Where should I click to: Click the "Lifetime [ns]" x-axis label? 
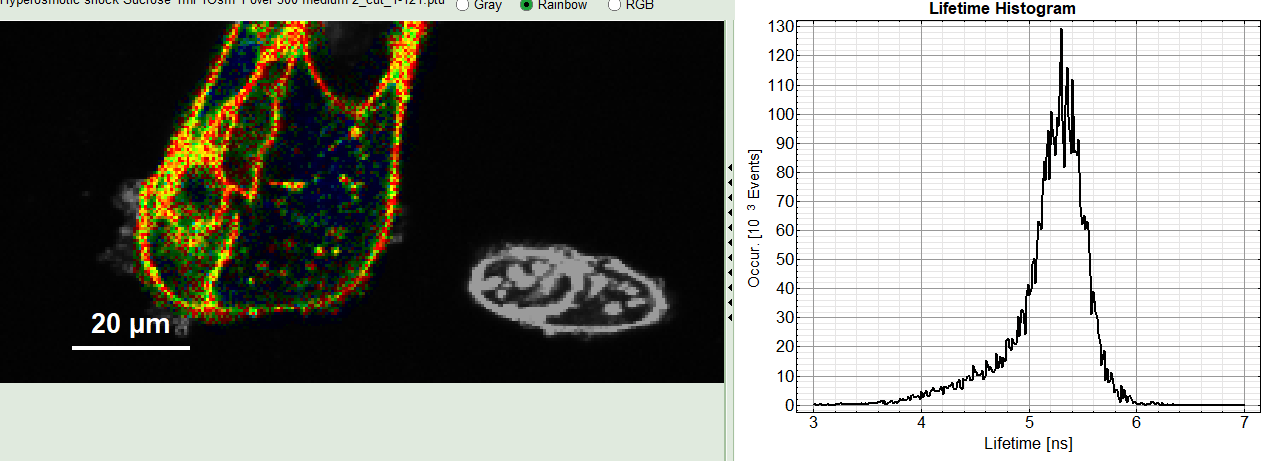[x=1027, y=443]
